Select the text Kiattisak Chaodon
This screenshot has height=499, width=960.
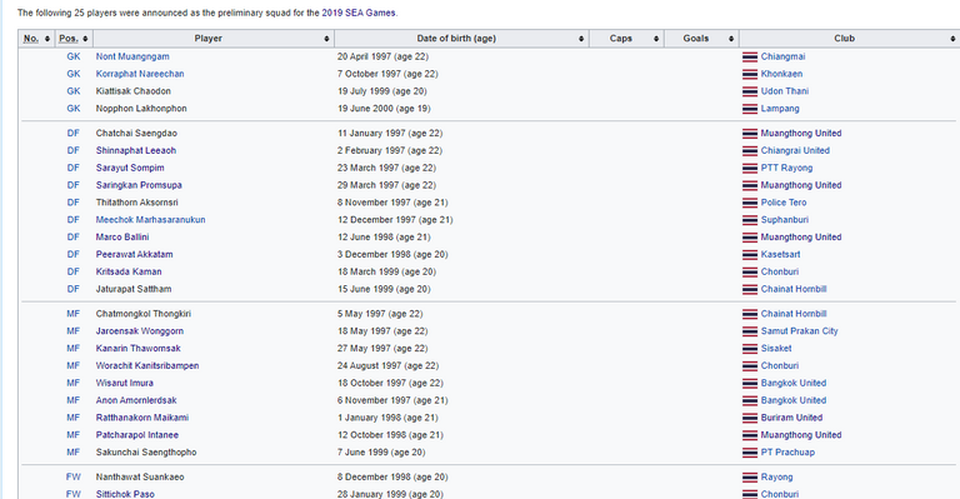click(133, 91)
